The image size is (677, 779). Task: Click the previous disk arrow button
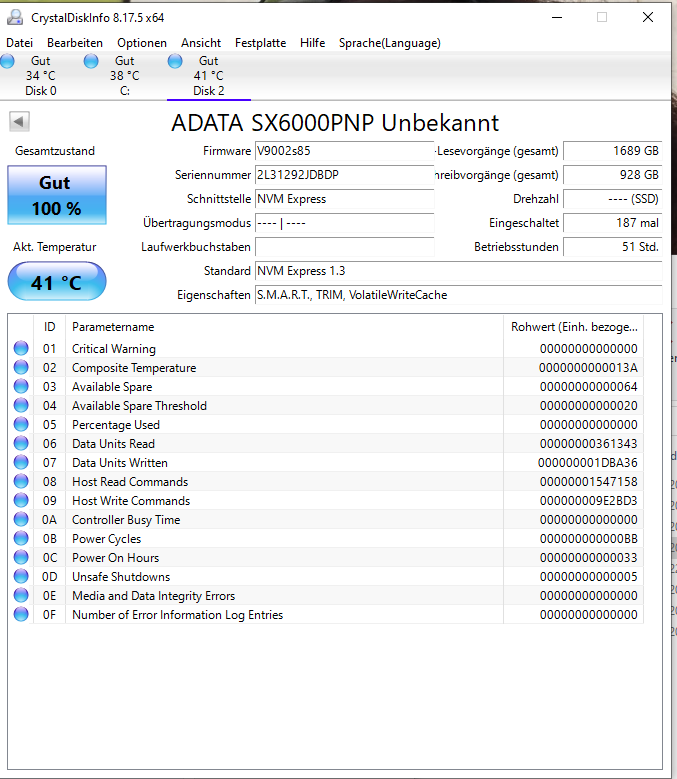(x=19, y=121)
